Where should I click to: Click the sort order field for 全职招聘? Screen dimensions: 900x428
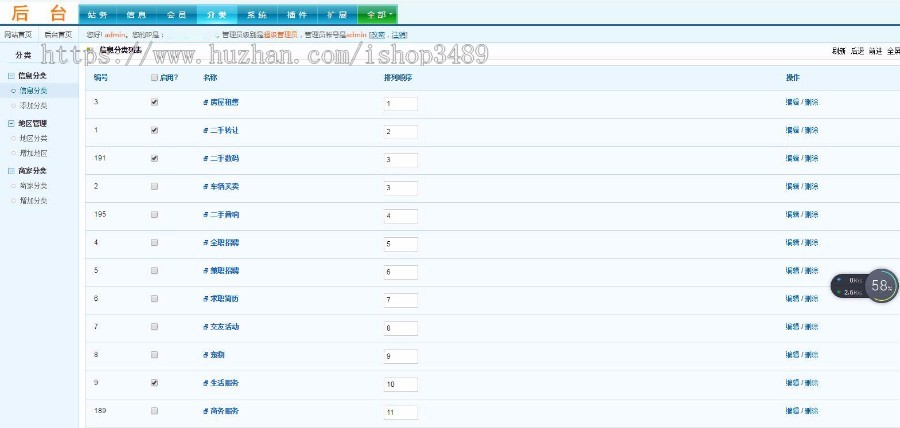pyautogui.click(x=401, y=244)
